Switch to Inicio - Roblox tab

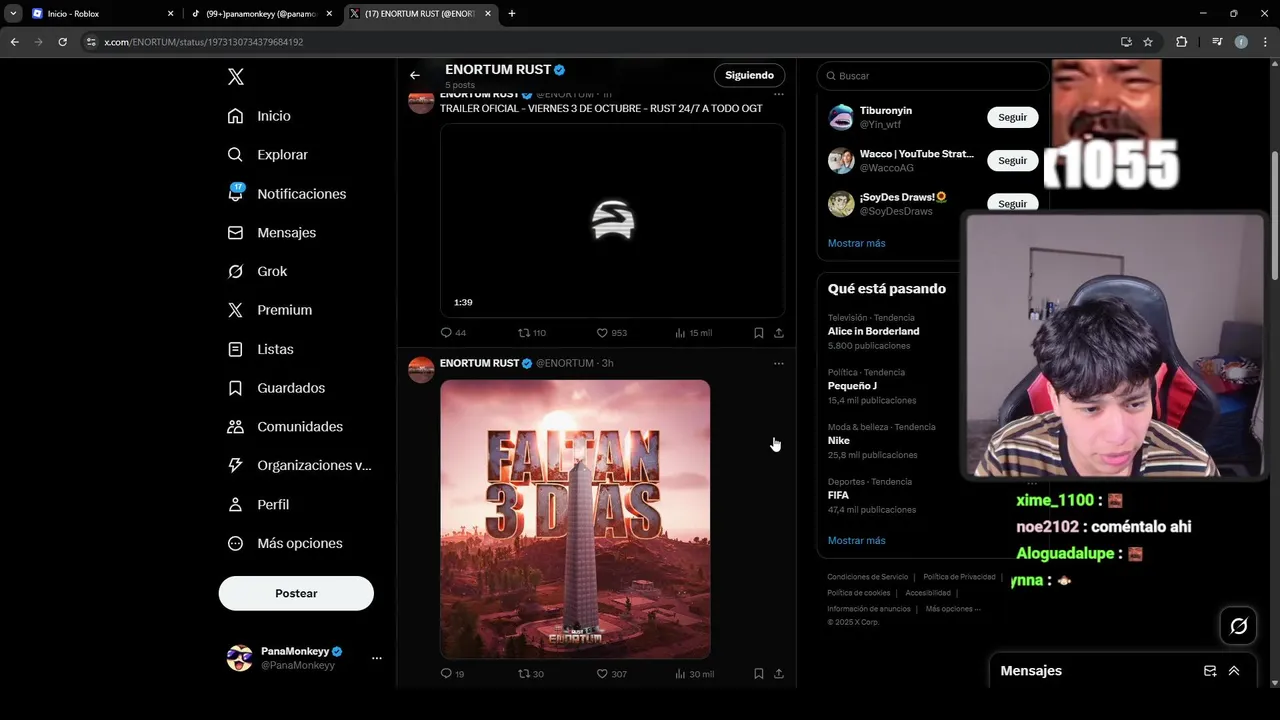pos(103,14)
